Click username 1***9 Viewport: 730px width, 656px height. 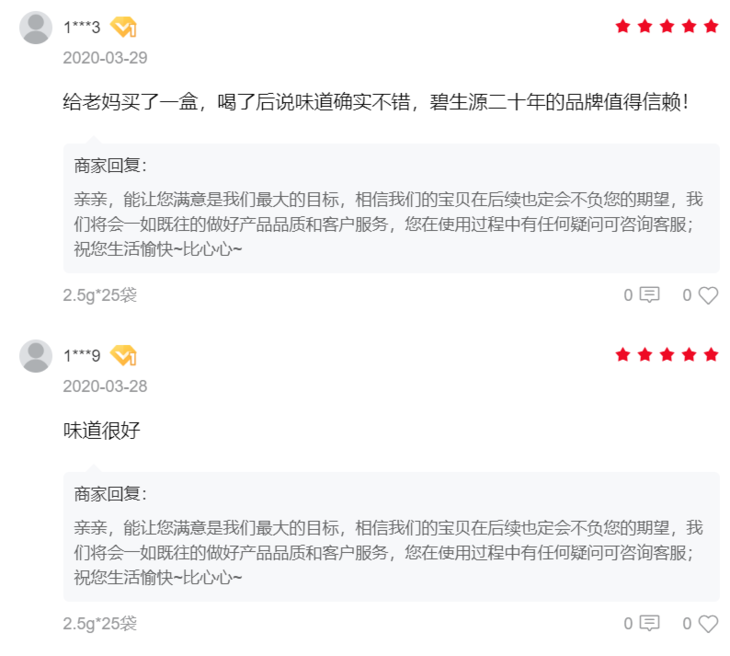82,355
